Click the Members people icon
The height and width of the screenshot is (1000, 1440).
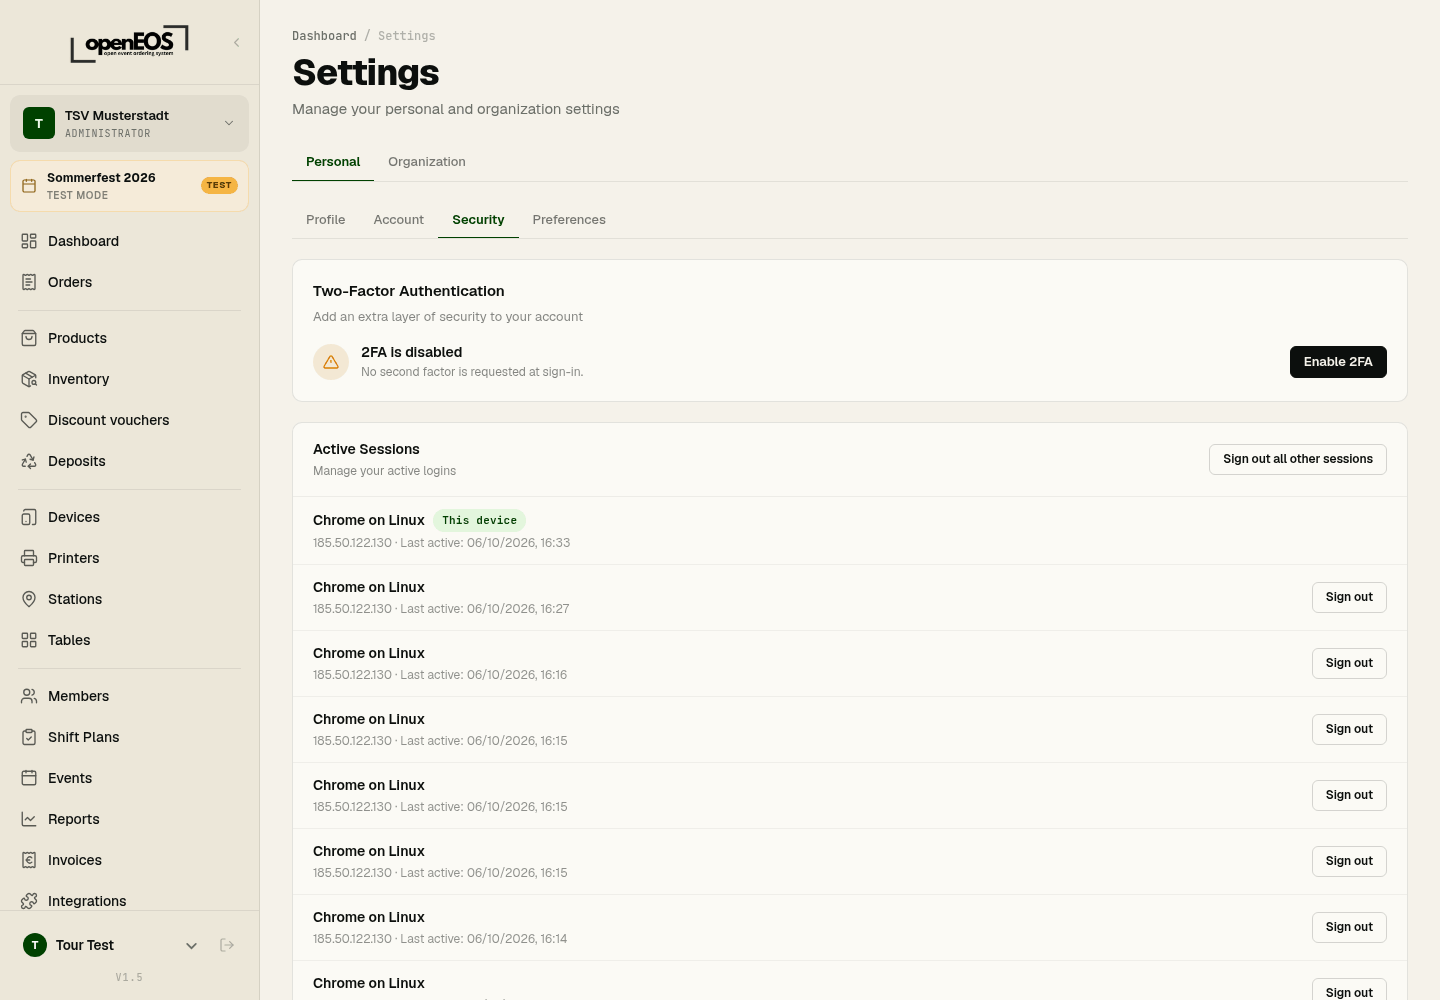[x=29, y=696]
